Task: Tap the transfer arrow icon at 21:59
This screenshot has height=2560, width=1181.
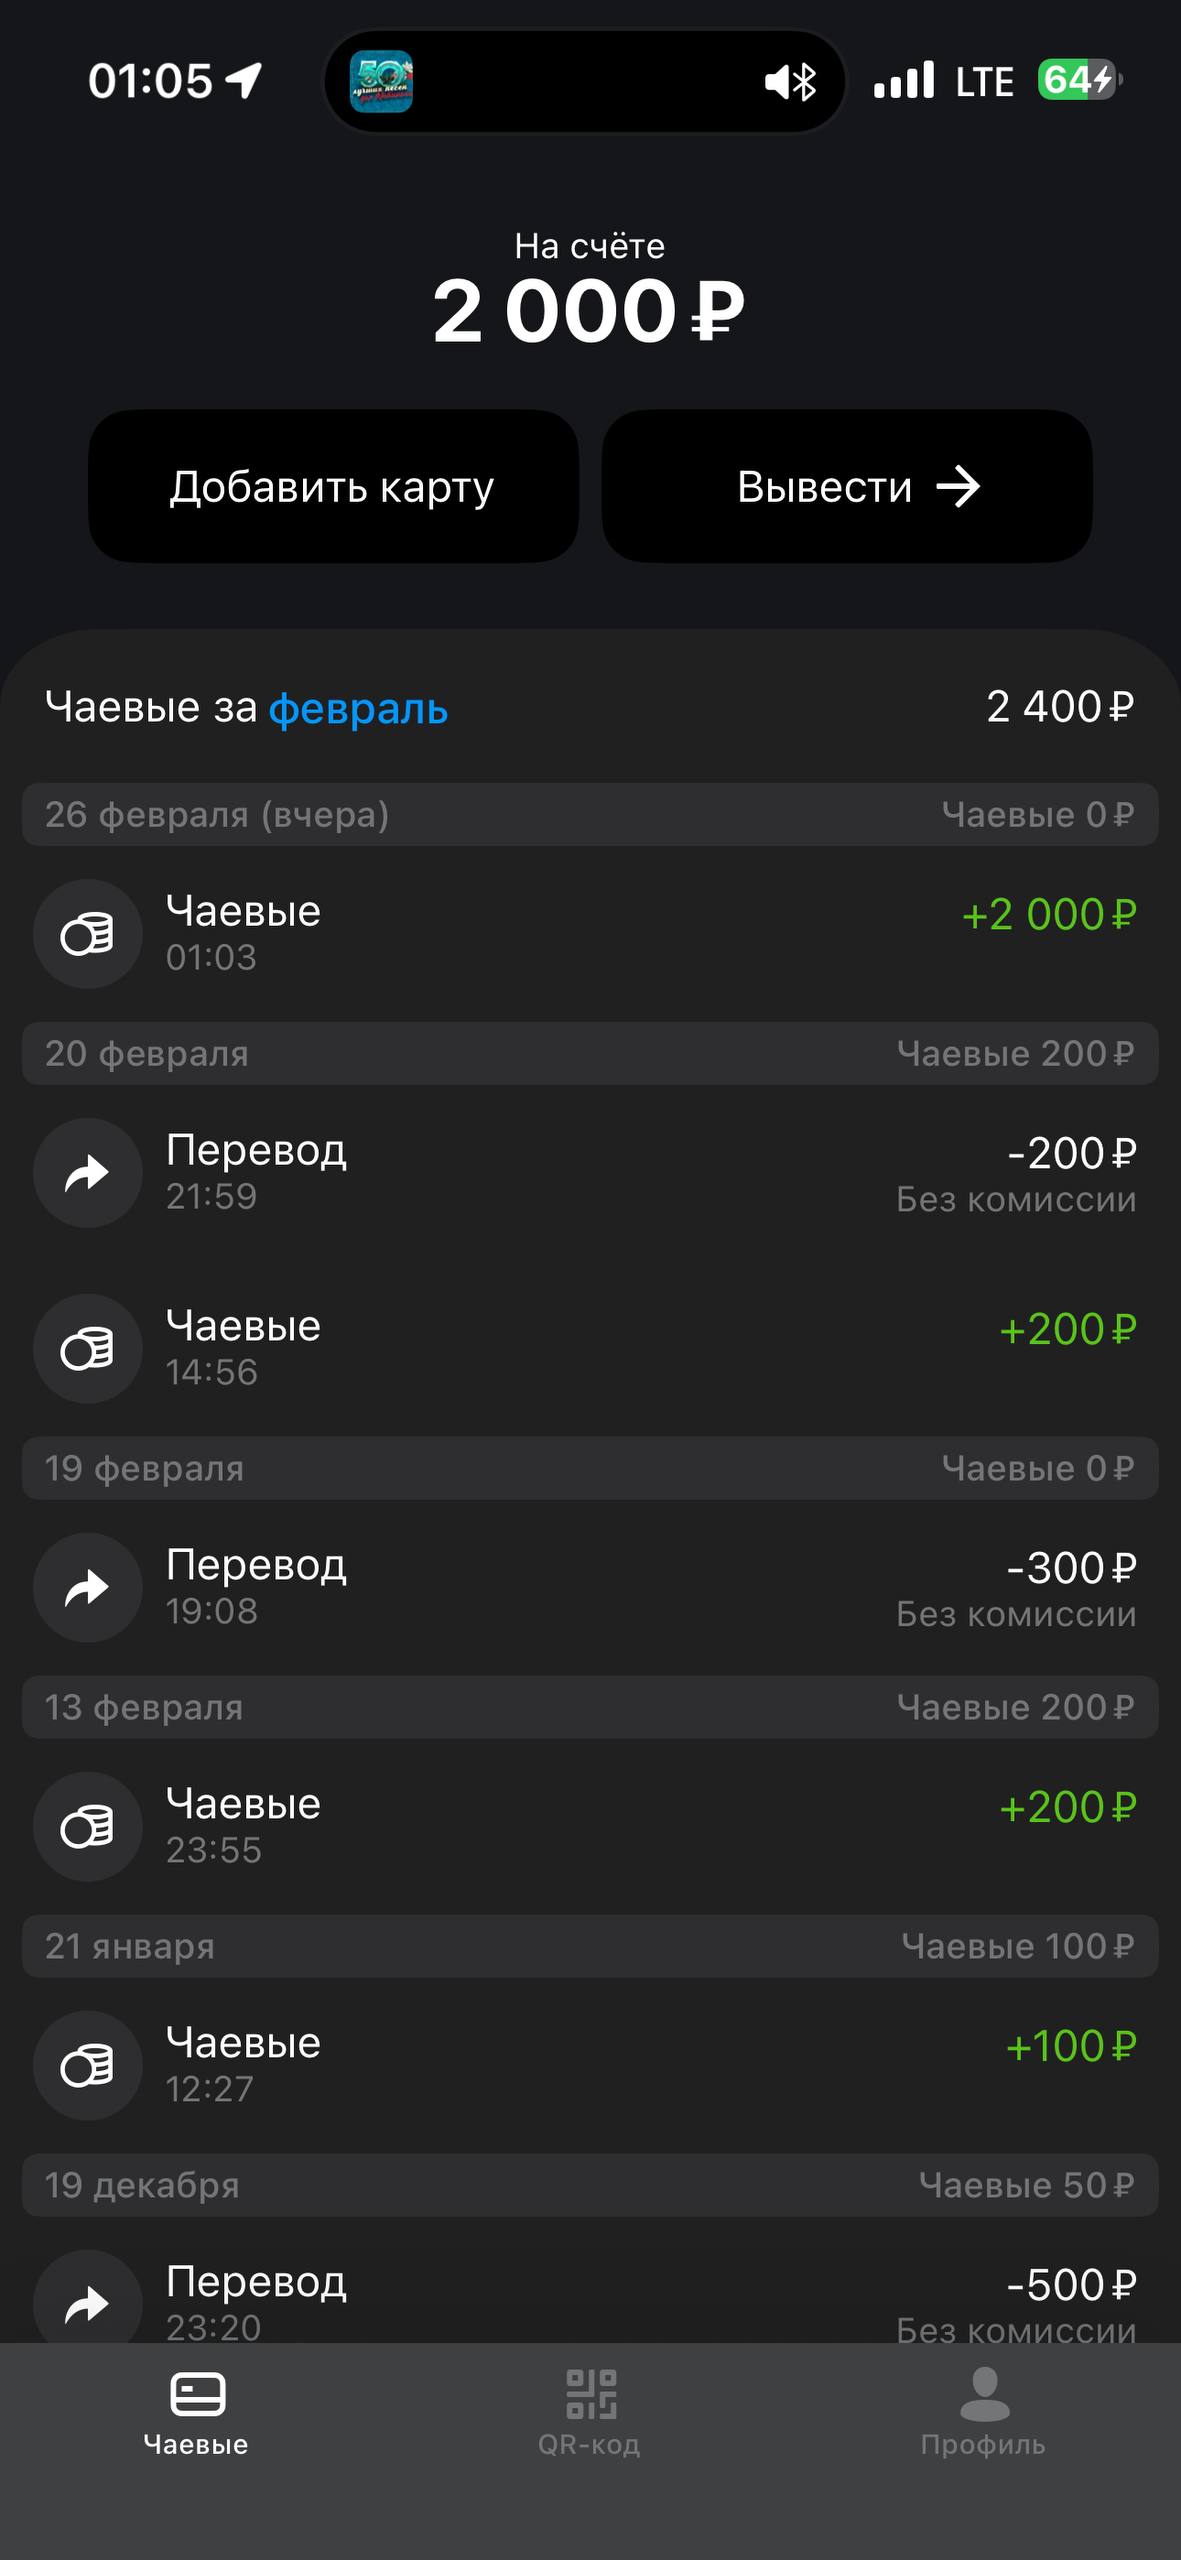Action: (x=88, y=1173)
